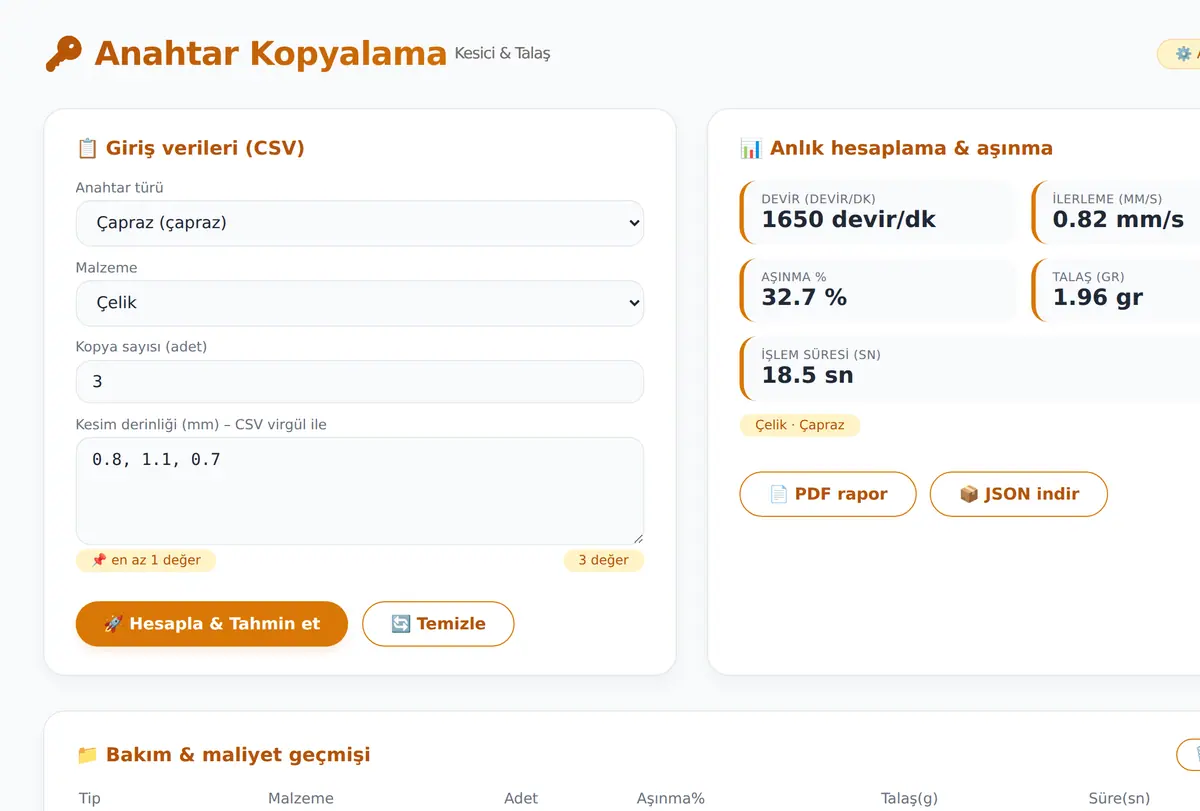Click the 1.96 gr chip value
This screenshot has height=811, width=1200.
tap(1098, 297)
